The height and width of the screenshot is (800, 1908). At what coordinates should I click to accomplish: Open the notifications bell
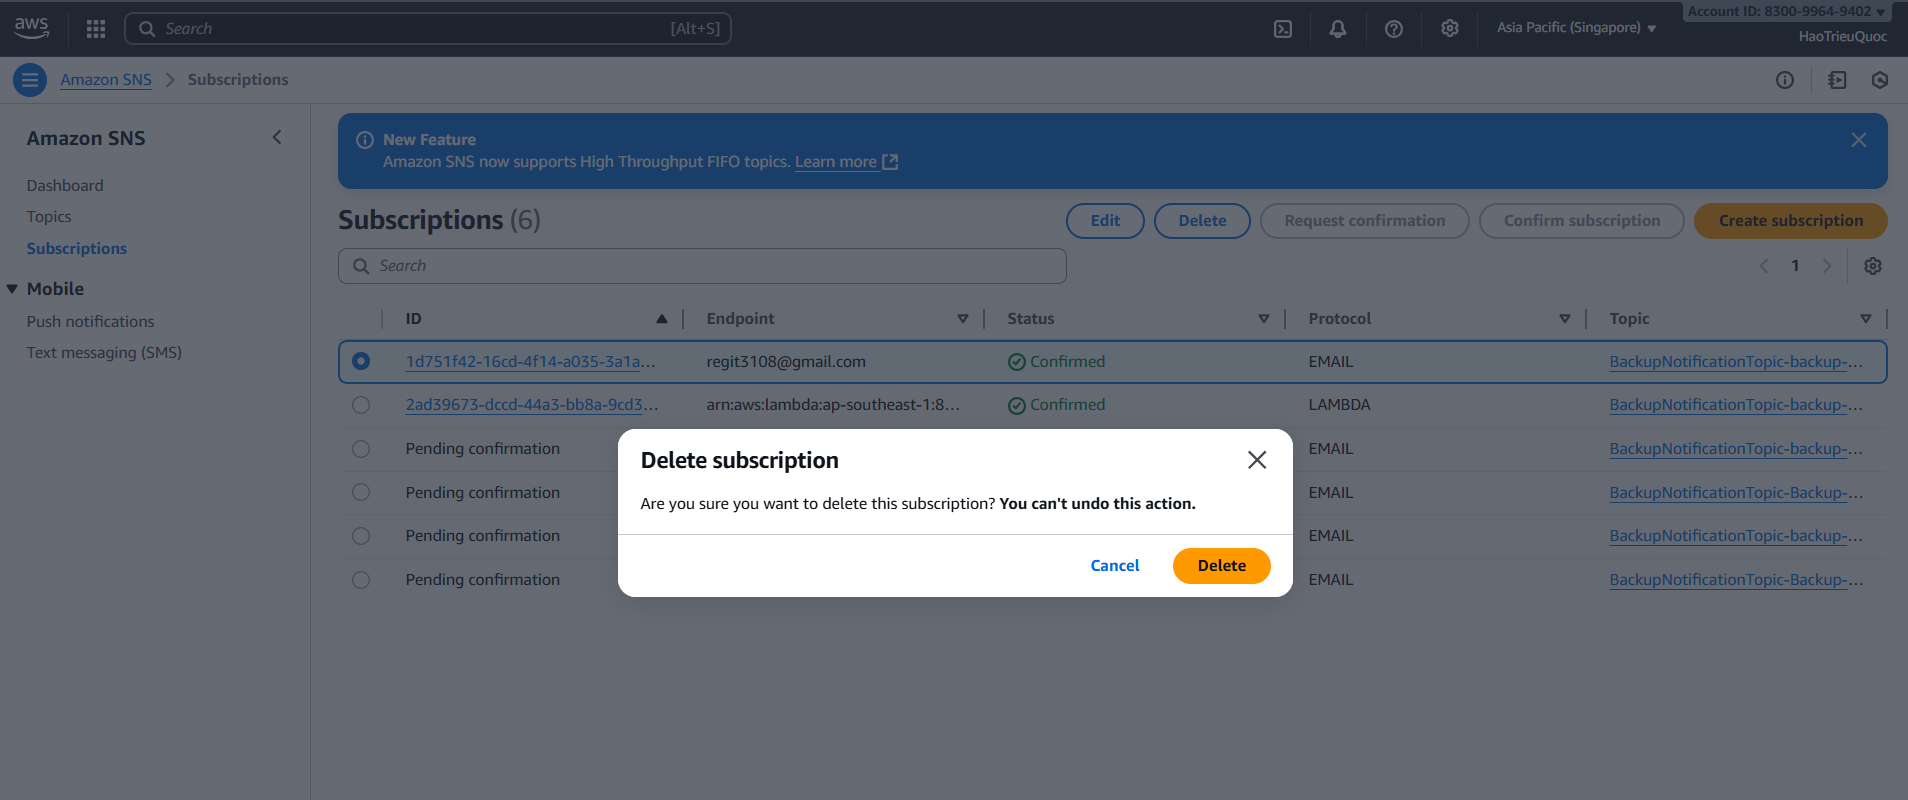coord(1338,29)
